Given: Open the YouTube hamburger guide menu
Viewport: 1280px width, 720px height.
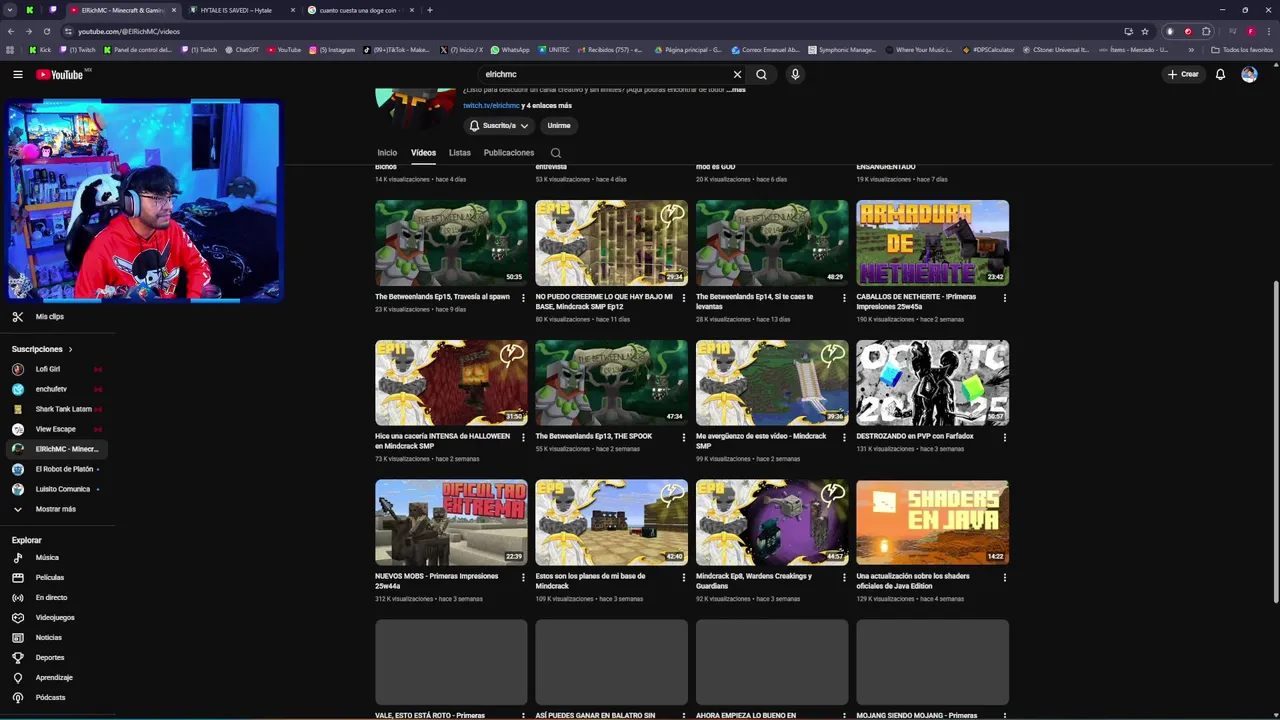Looking at the screenshot, I should 17,74.
